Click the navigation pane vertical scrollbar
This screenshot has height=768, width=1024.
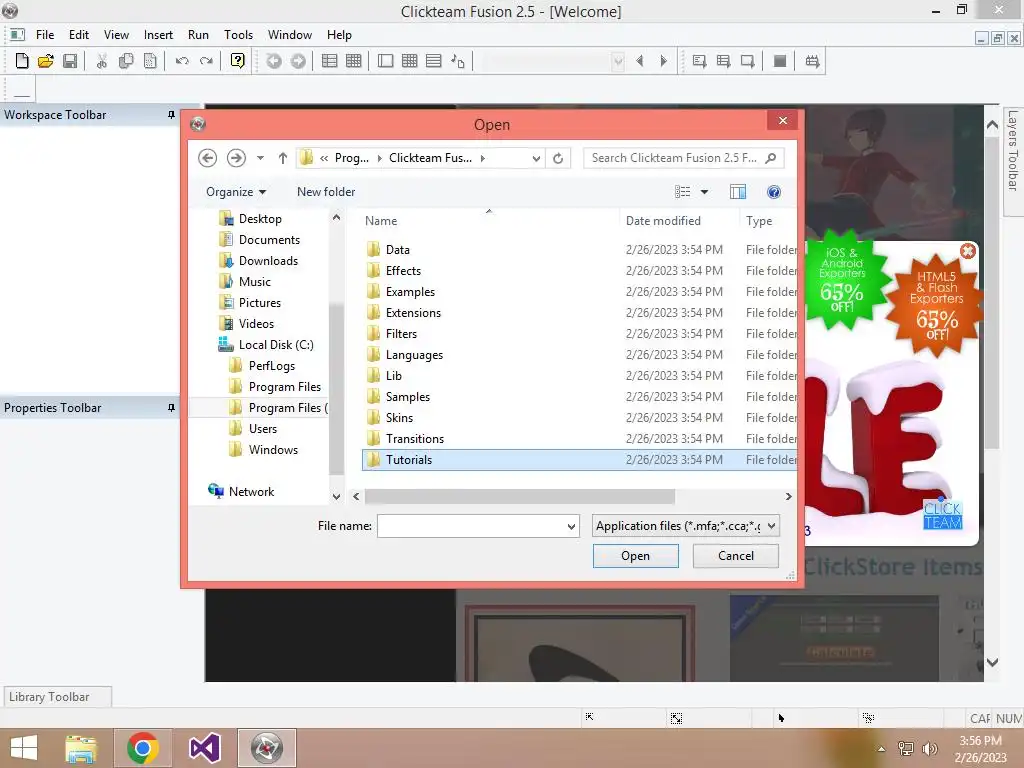pos(336,389)
